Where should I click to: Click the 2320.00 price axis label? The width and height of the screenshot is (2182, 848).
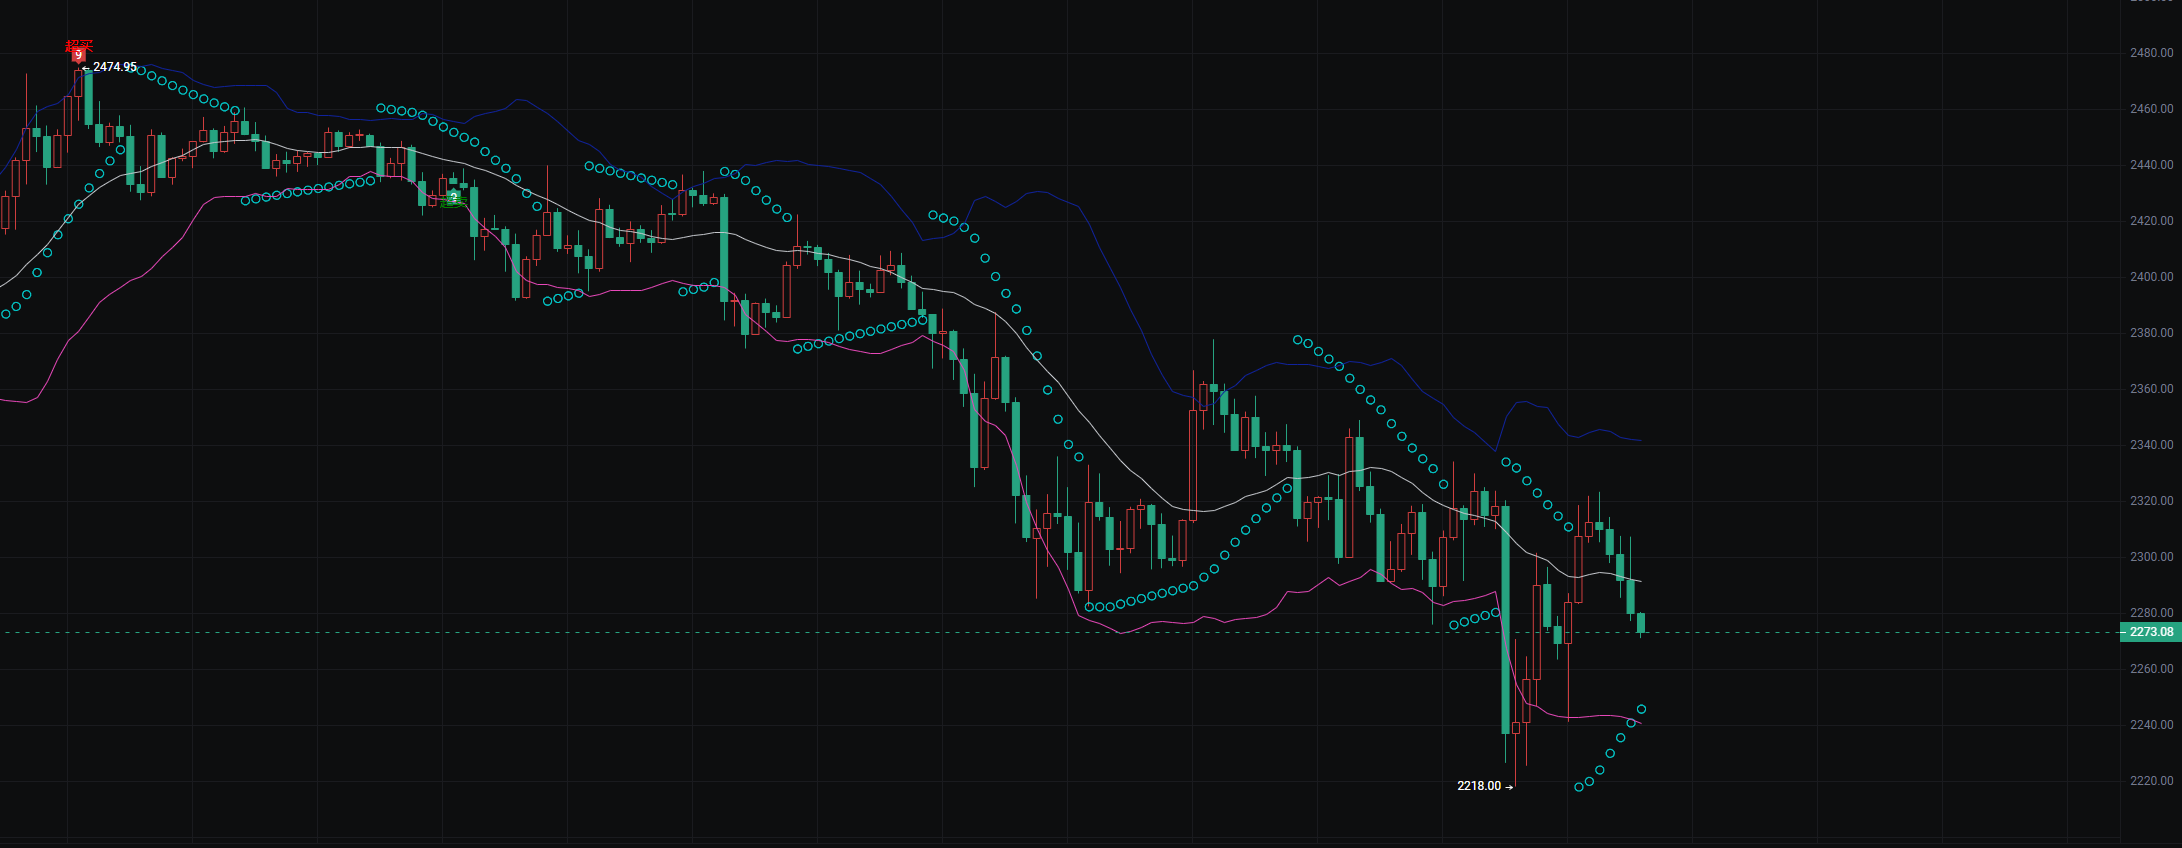point(2151,501)
